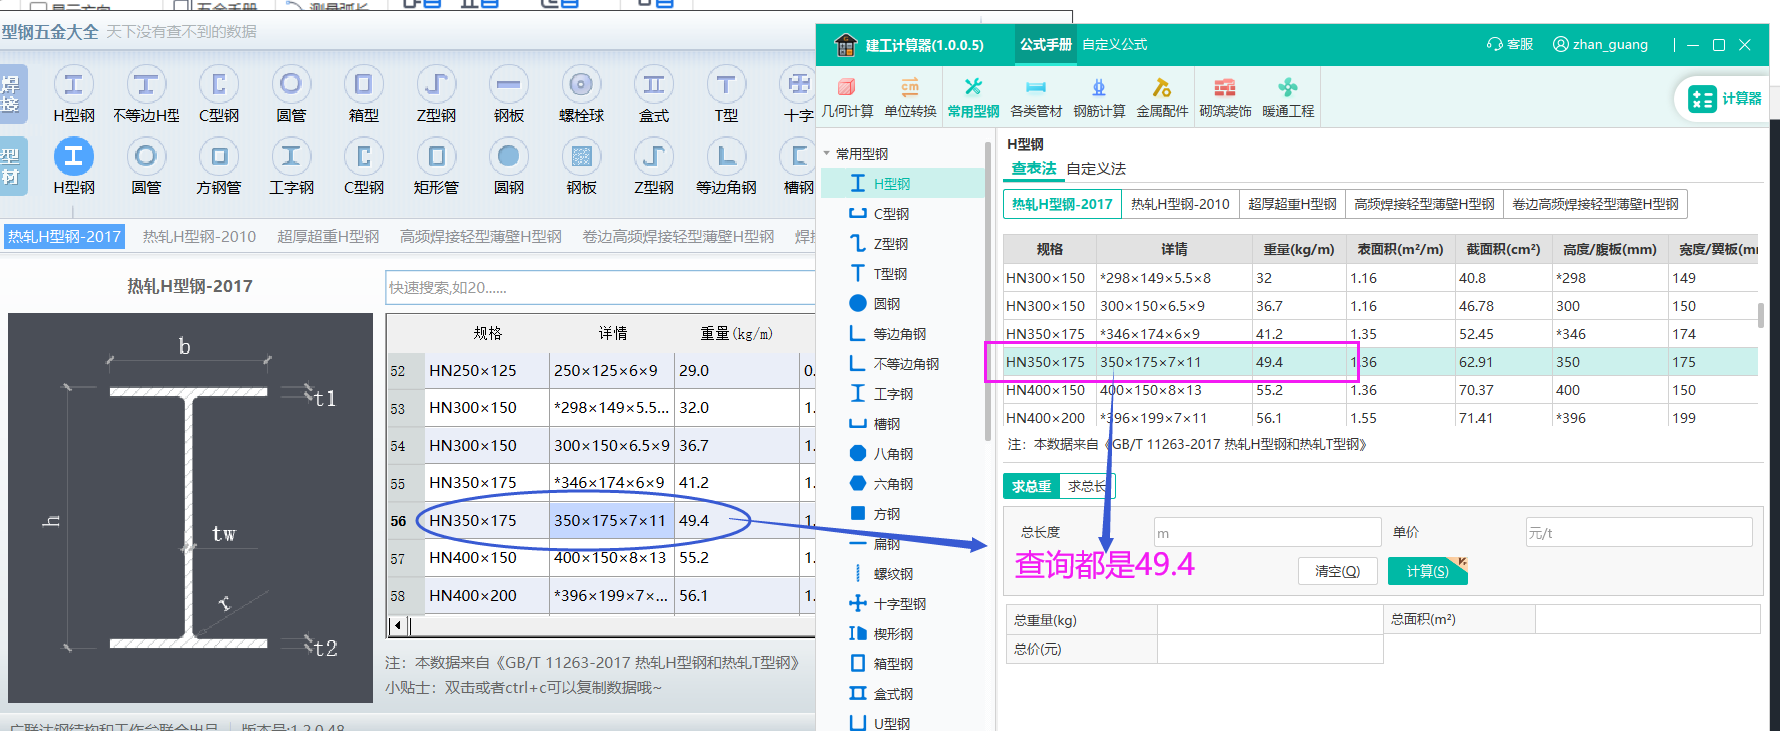This screenshot has width=1780, height=731.
Task: Switch to the 公式手册 tab
Action: click(1046, 44)
